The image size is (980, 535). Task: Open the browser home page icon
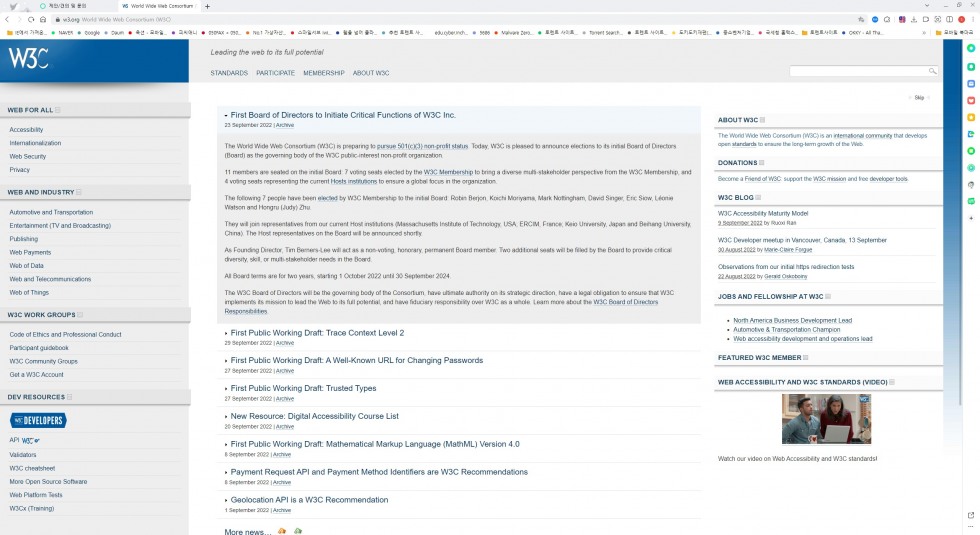click(42, 19)
